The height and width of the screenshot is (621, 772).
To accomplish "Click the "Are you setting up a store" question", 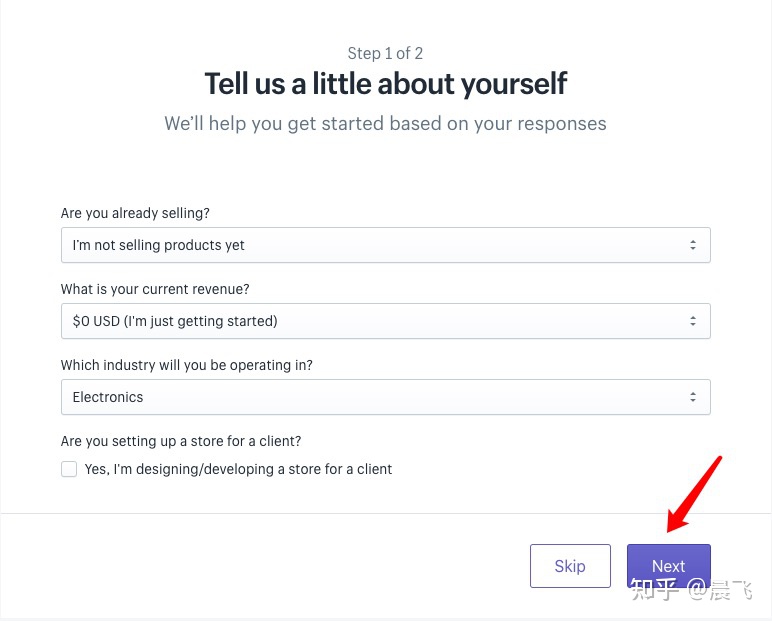I will coord(181,441).
